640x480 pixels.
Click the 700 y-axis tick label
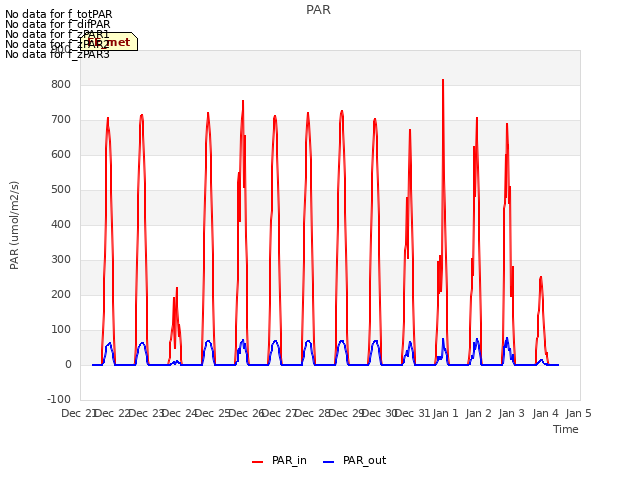tap(61, 120)
